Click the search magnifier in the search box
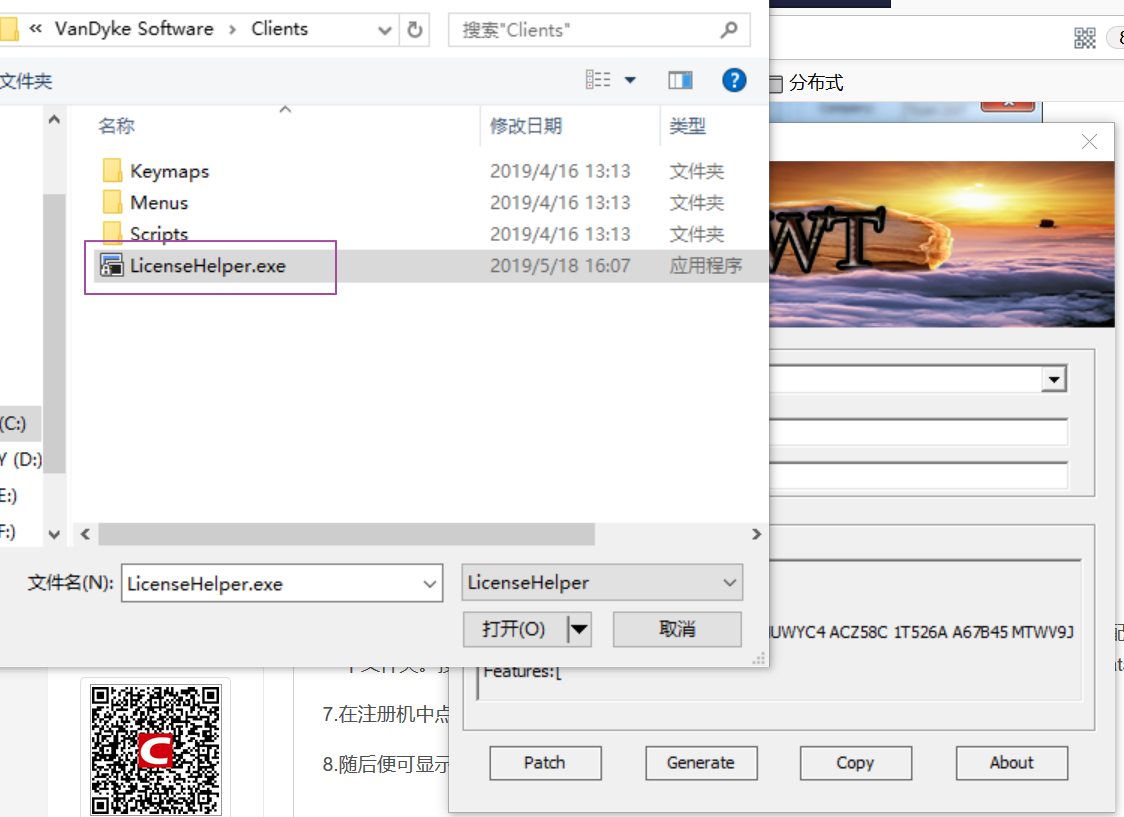This screenshot has height=817, width=1124. [x=728, y=30]
